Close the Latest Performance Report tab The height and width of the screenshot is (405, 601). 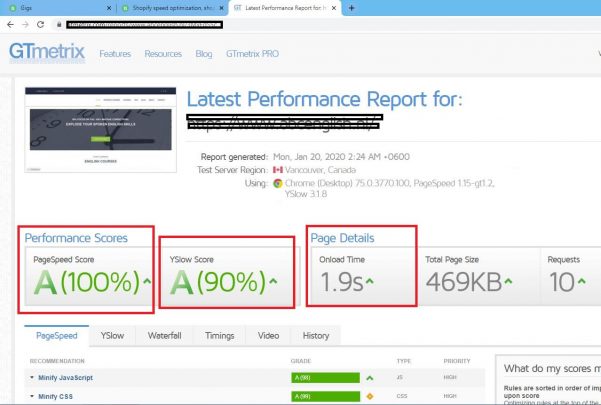tap(334, 8)
